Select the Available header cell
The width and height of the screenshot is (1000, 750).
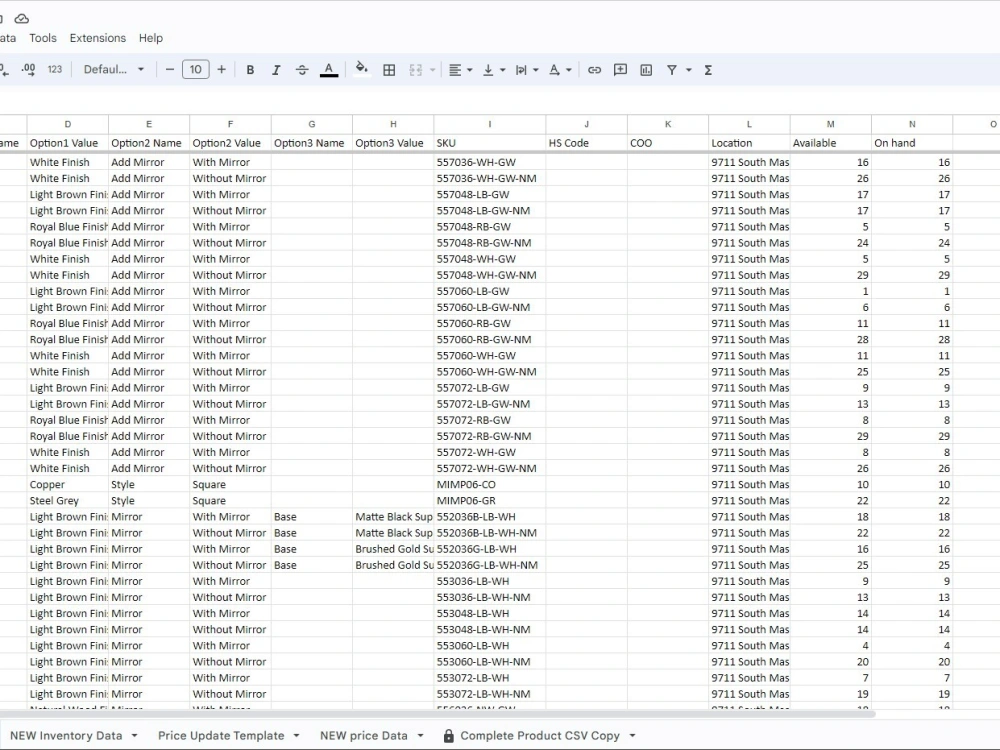[x=830, y=143]
